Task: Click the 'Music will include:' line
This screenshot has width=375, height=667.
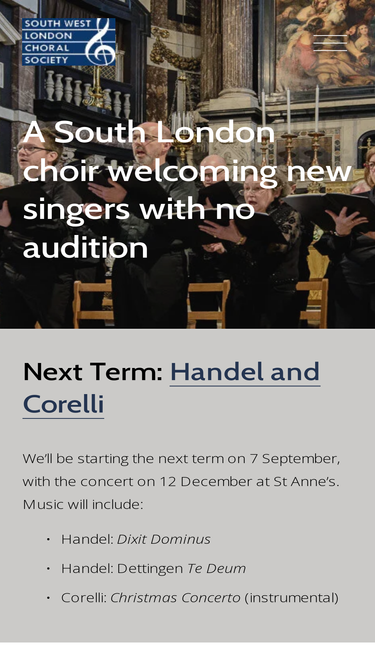Action: (x=83, y=505)
